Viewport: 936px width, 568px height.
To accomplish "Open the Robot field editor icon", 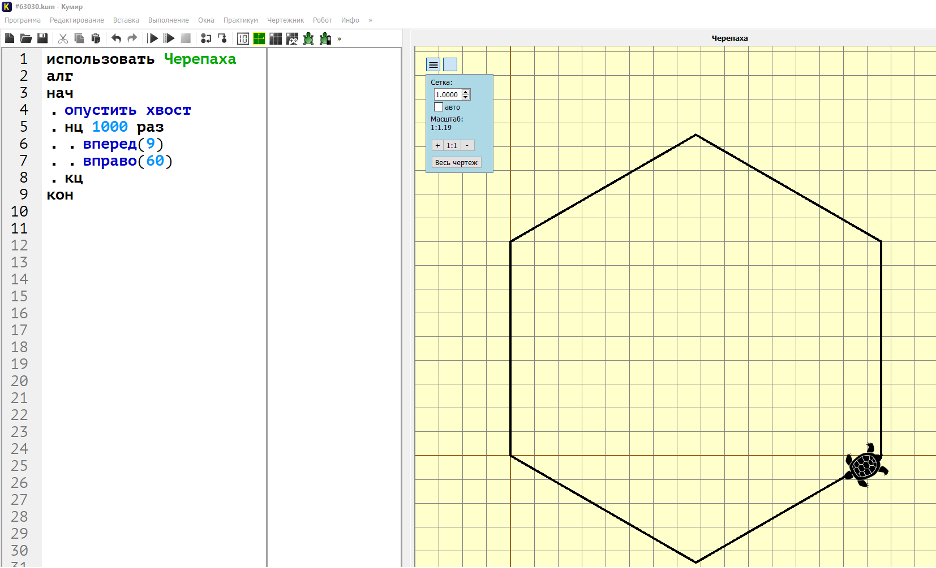I will coord(292,39).
